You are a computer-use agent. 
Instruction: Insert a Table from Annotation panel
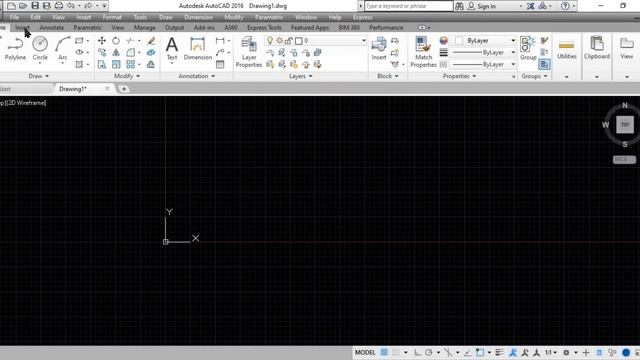[220, 64]
